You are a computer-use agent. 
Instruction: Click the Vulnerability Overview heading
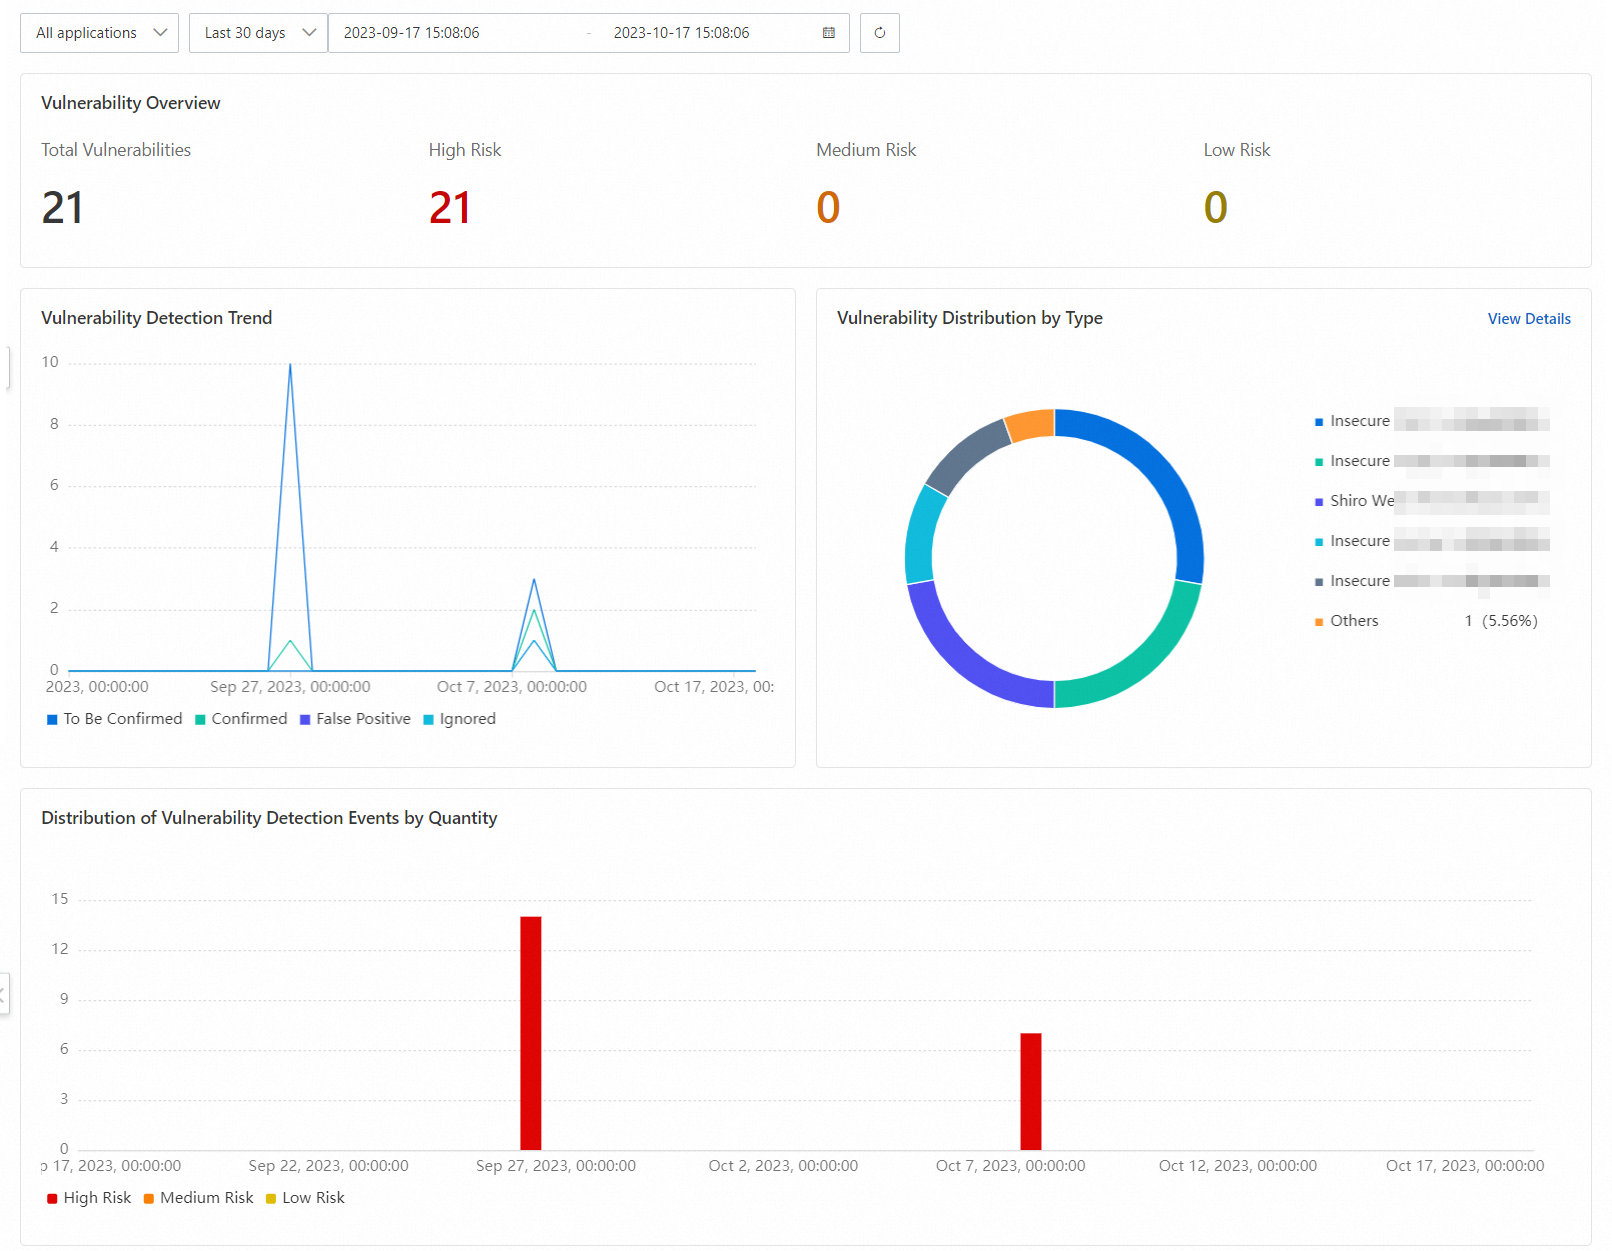pos(131,103)
